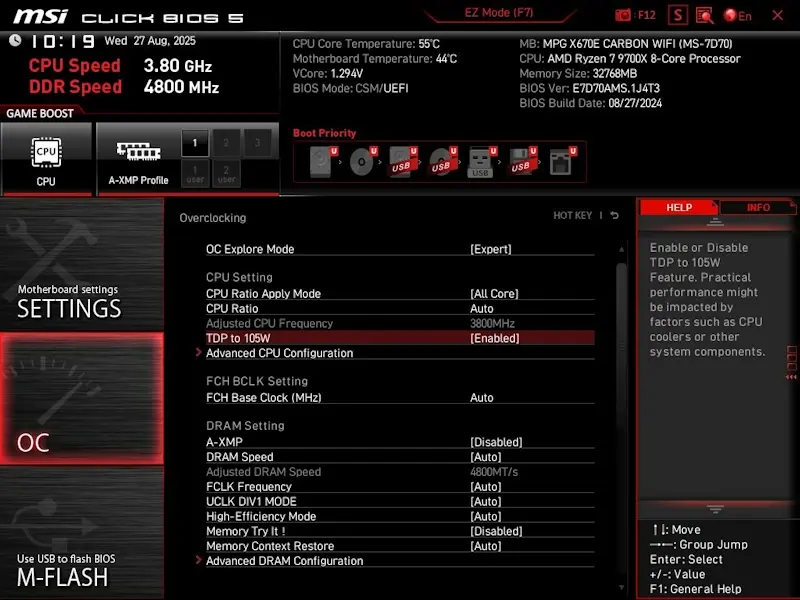Close the BIOS with the X button
This screenshot has height=600, width=800.
pyautogui.click(x=778, y=15)
